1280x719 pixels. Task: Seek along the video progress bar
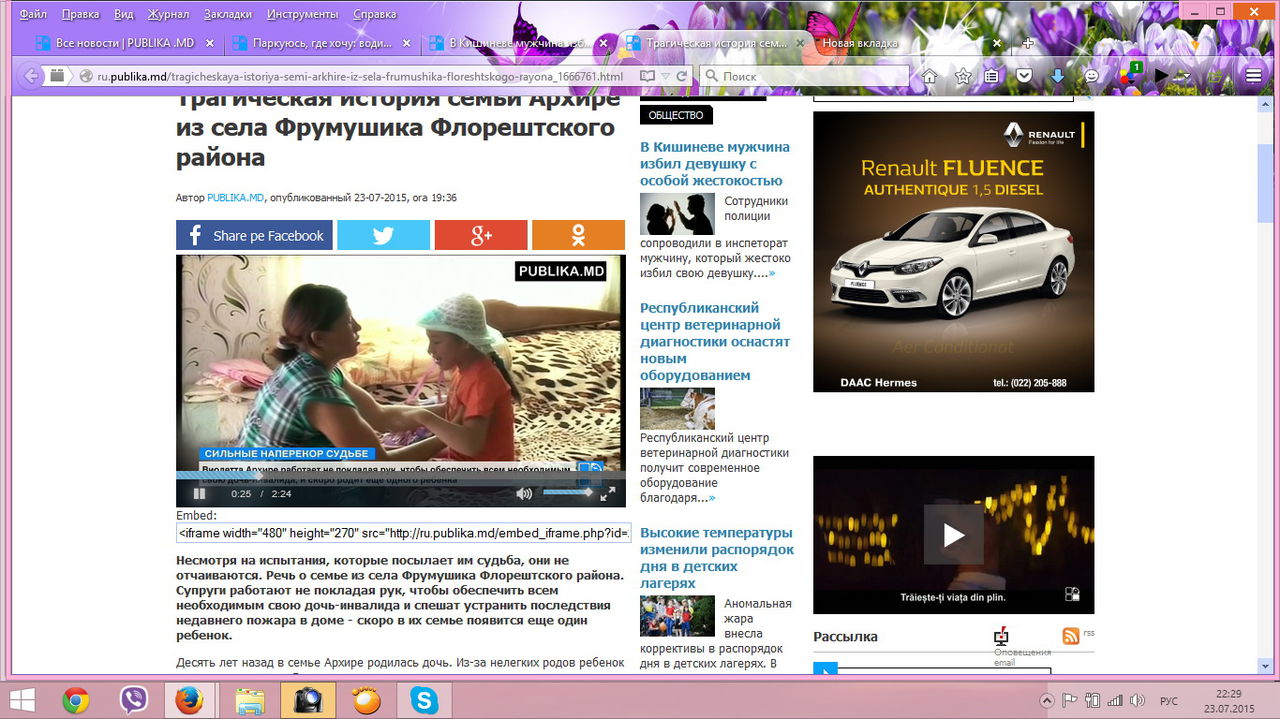click(x=400, y=475)
